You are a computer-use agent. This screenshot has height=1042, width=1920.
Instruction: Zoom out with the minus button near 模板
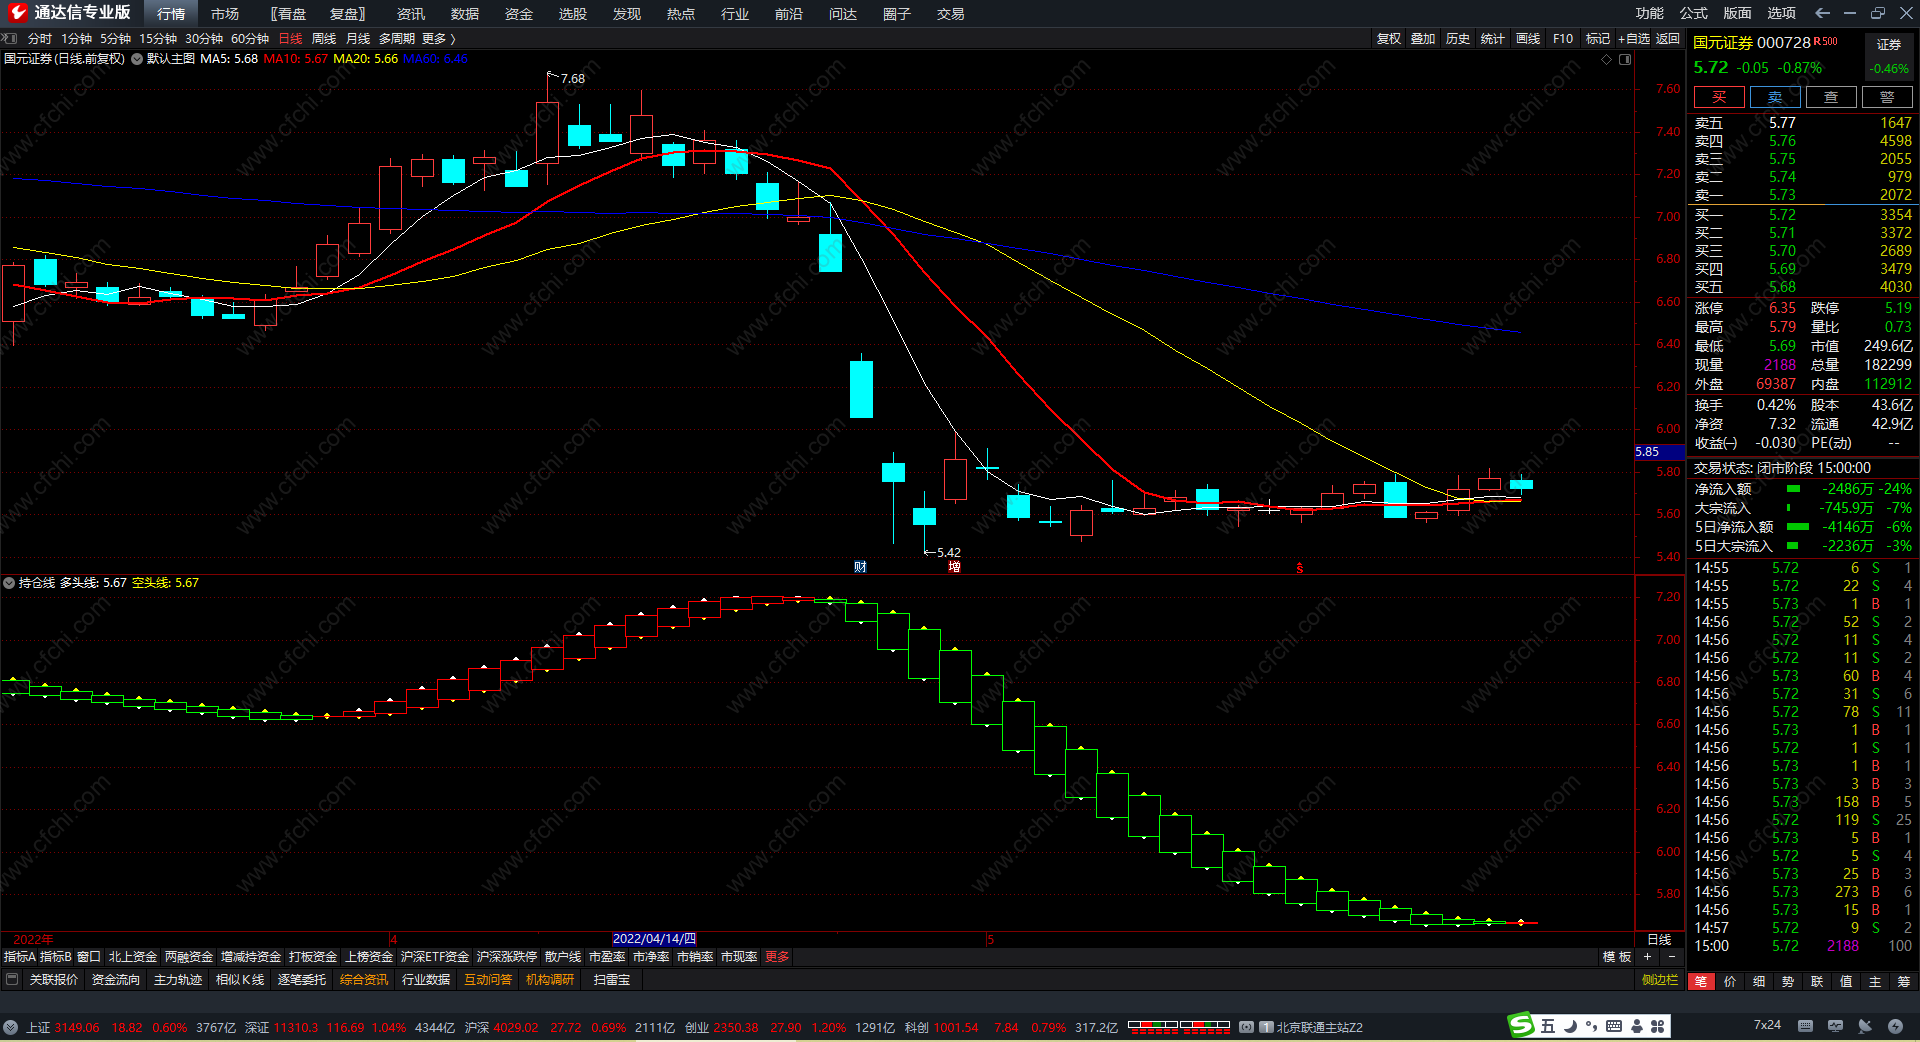point(1672,957)
